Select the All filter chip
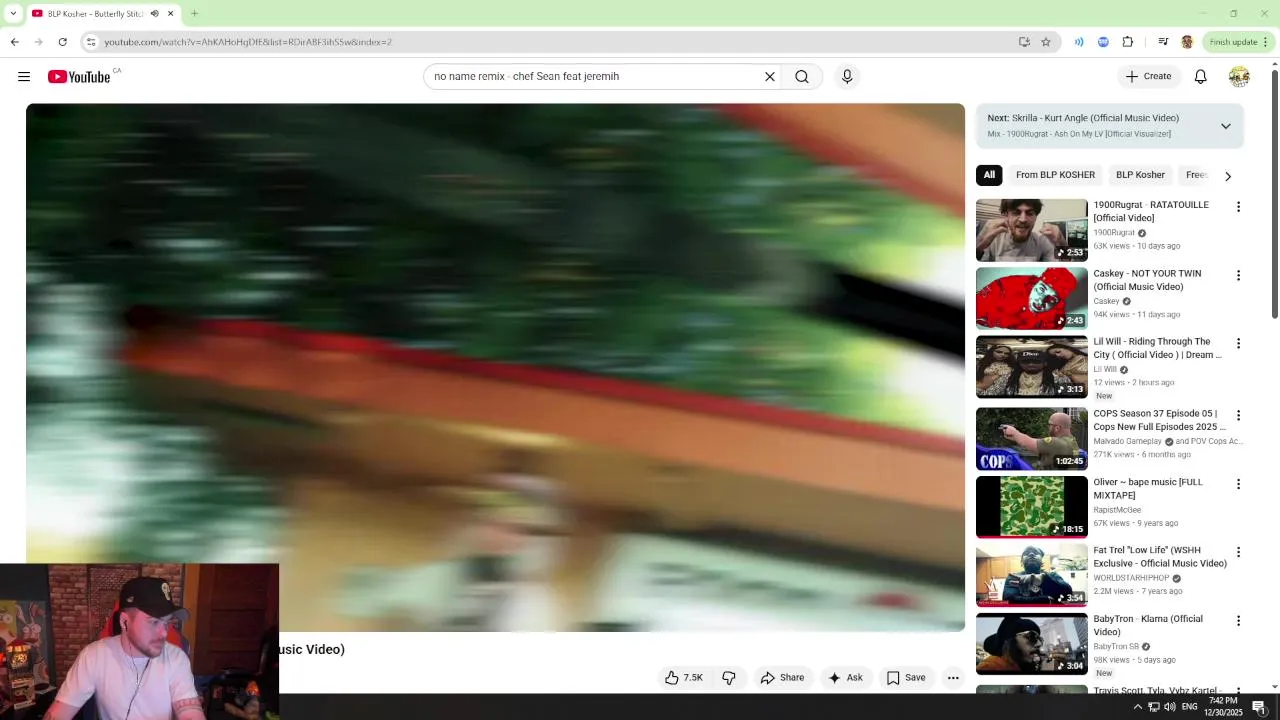 [x=989, y=175]
